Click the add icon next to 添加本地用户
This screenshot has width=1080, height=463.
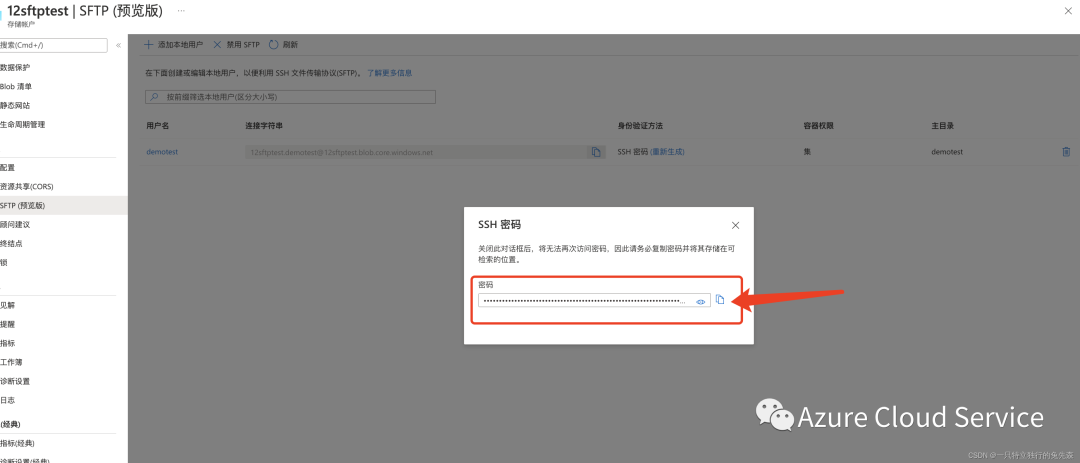(x=148, y=45)
